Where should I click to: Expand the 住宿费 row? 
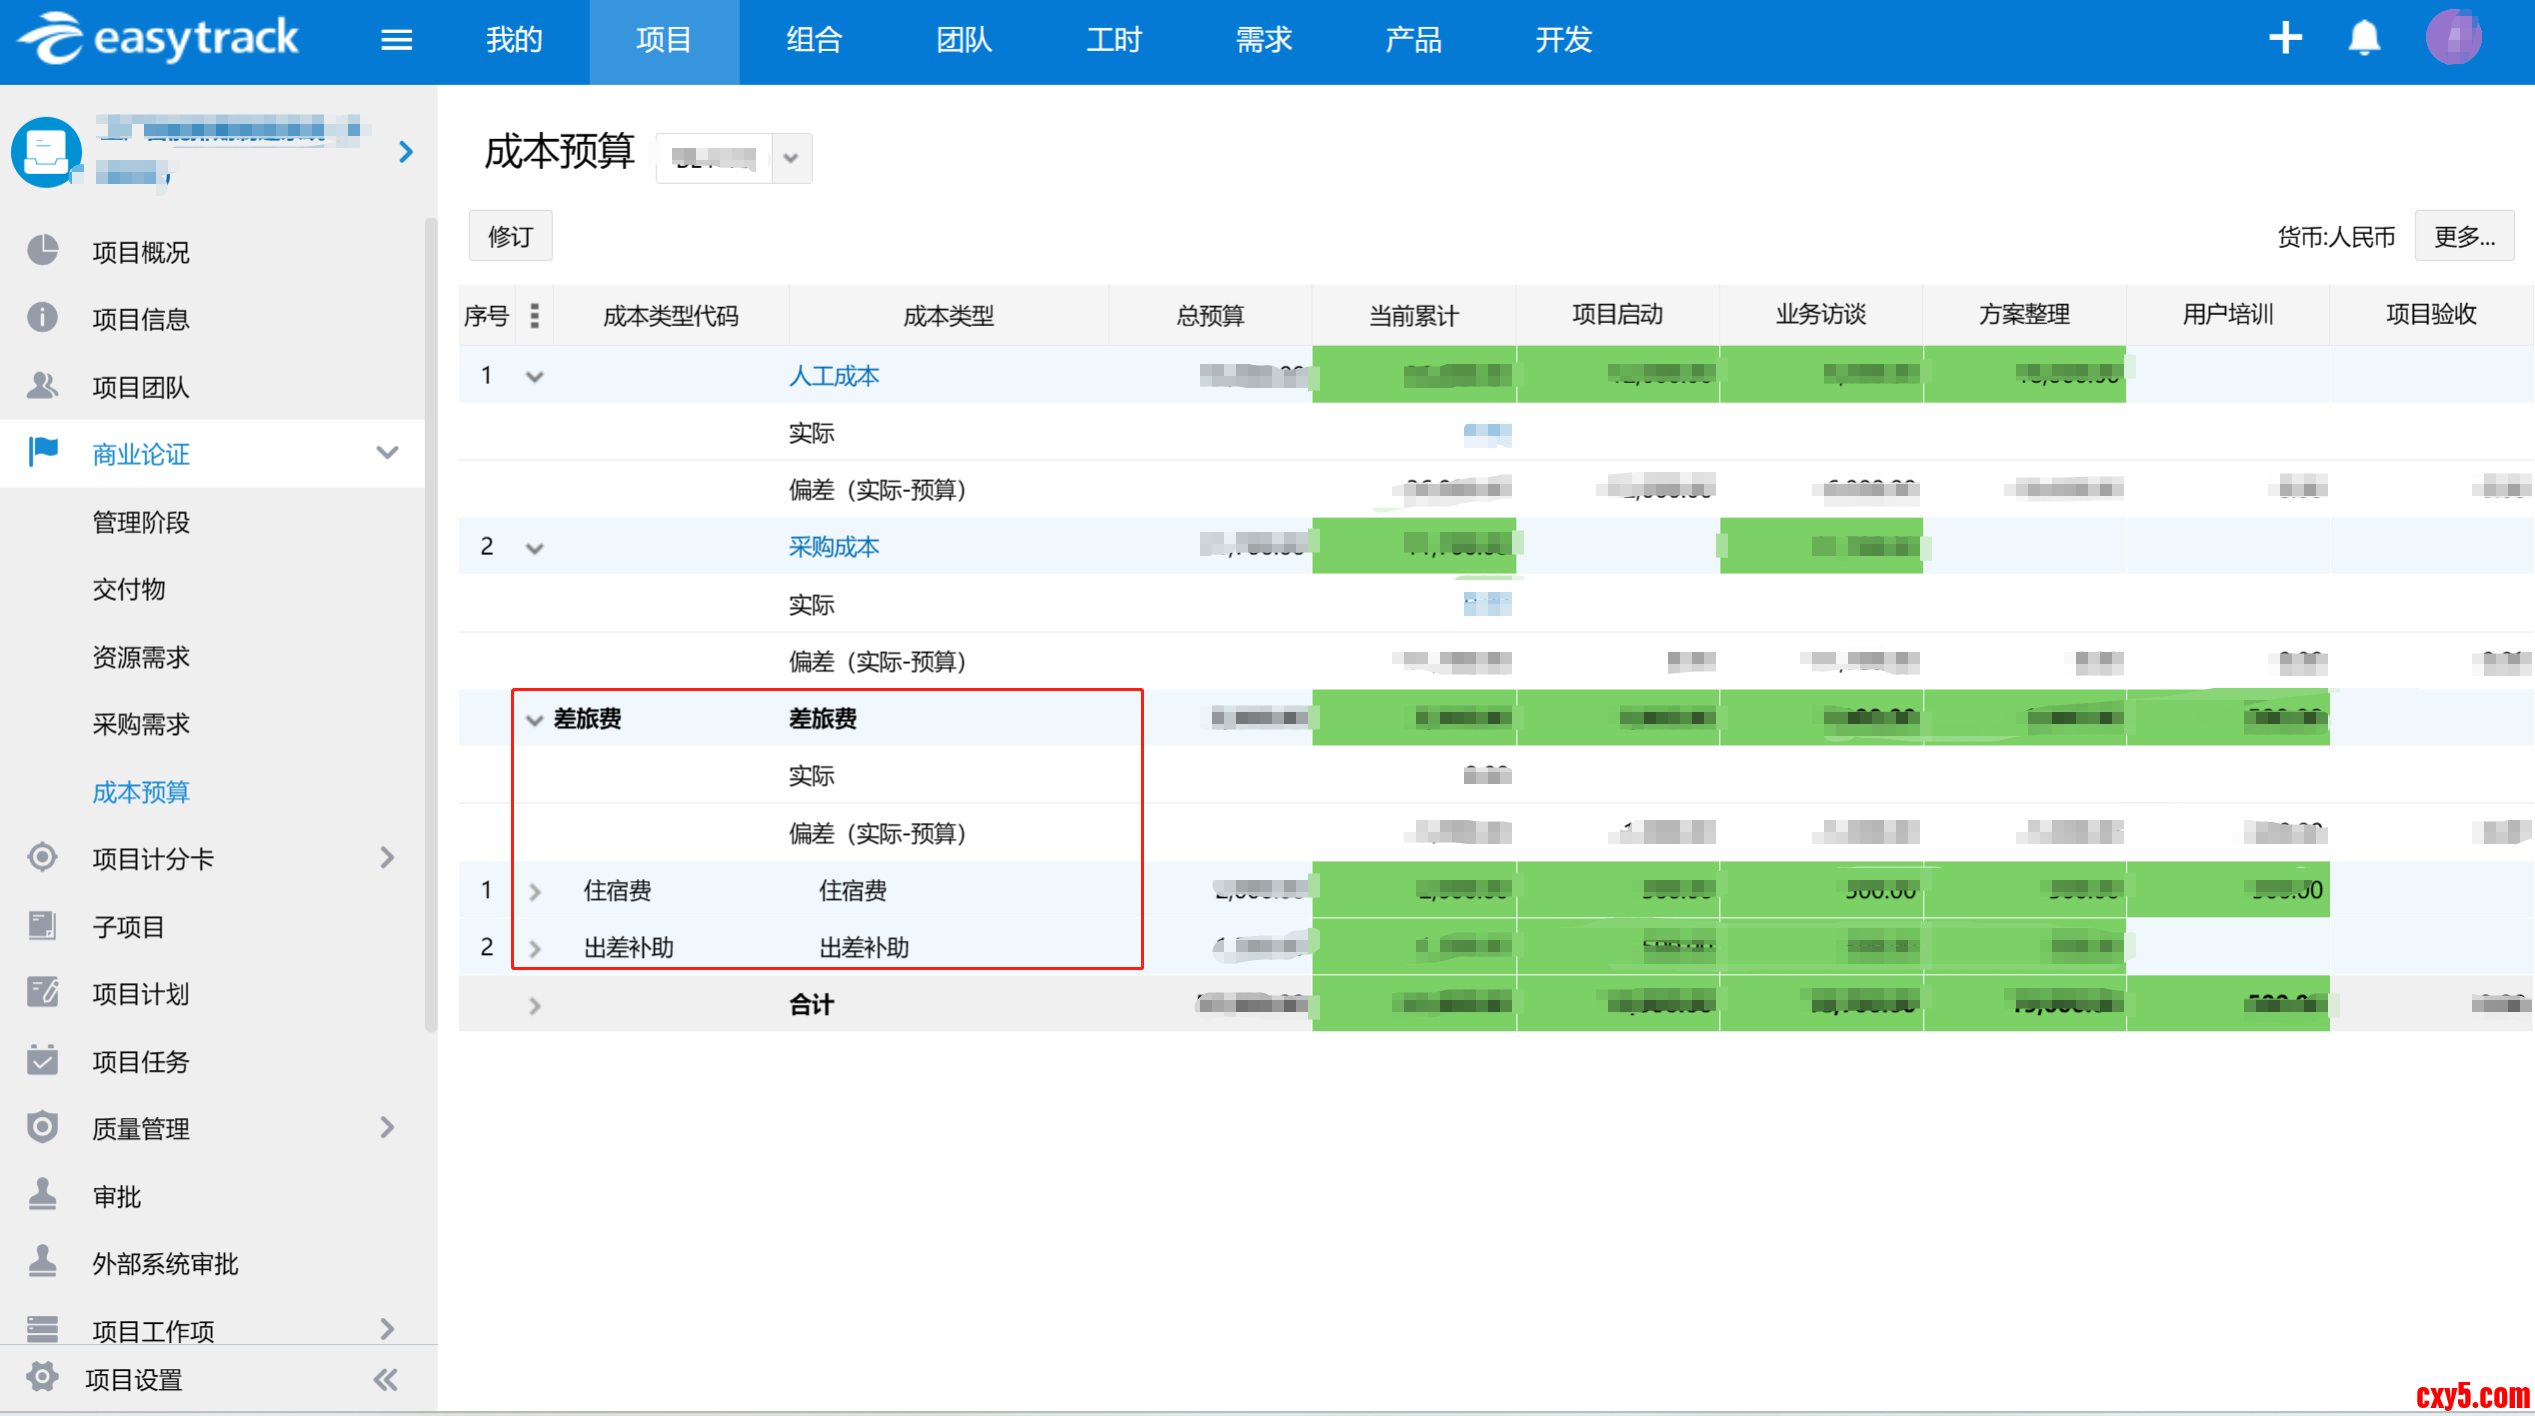point(535,892)
